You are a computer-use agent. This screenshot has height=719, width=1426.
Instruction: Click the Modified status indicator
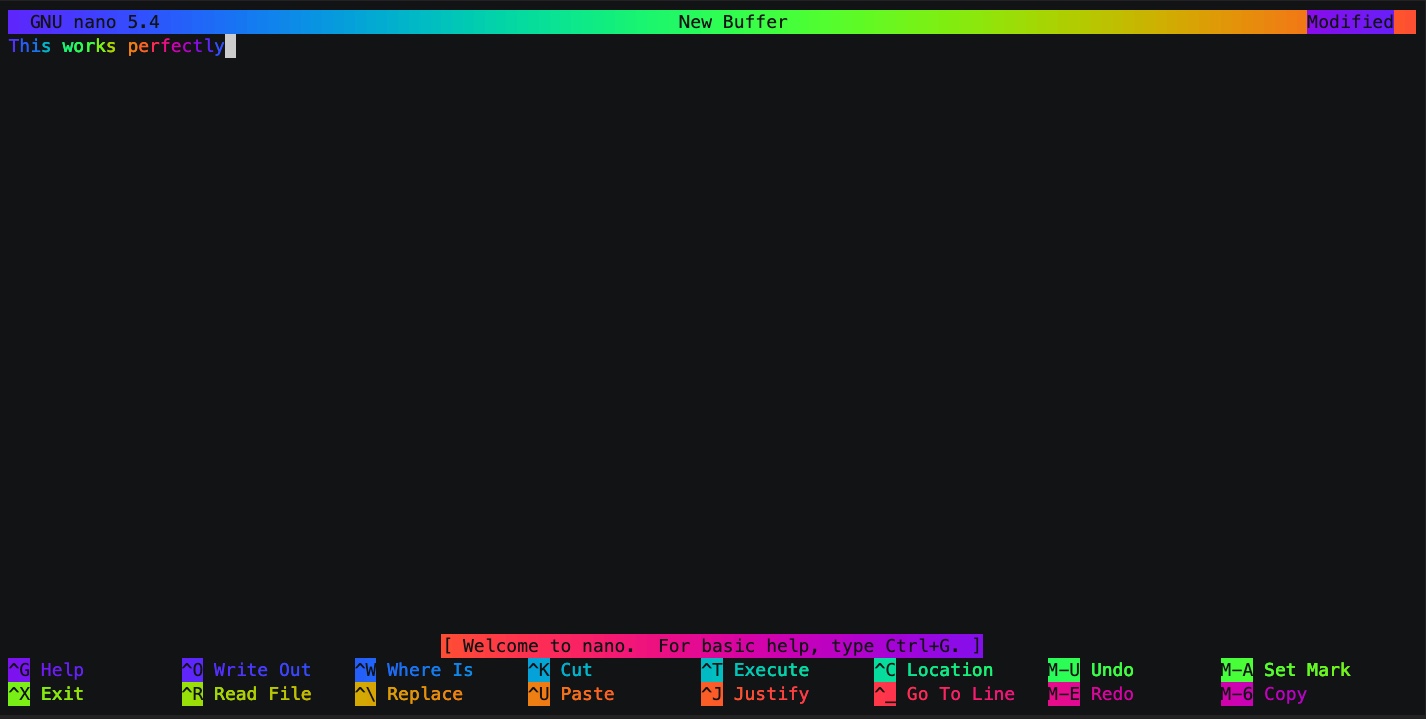point(1350,22)
